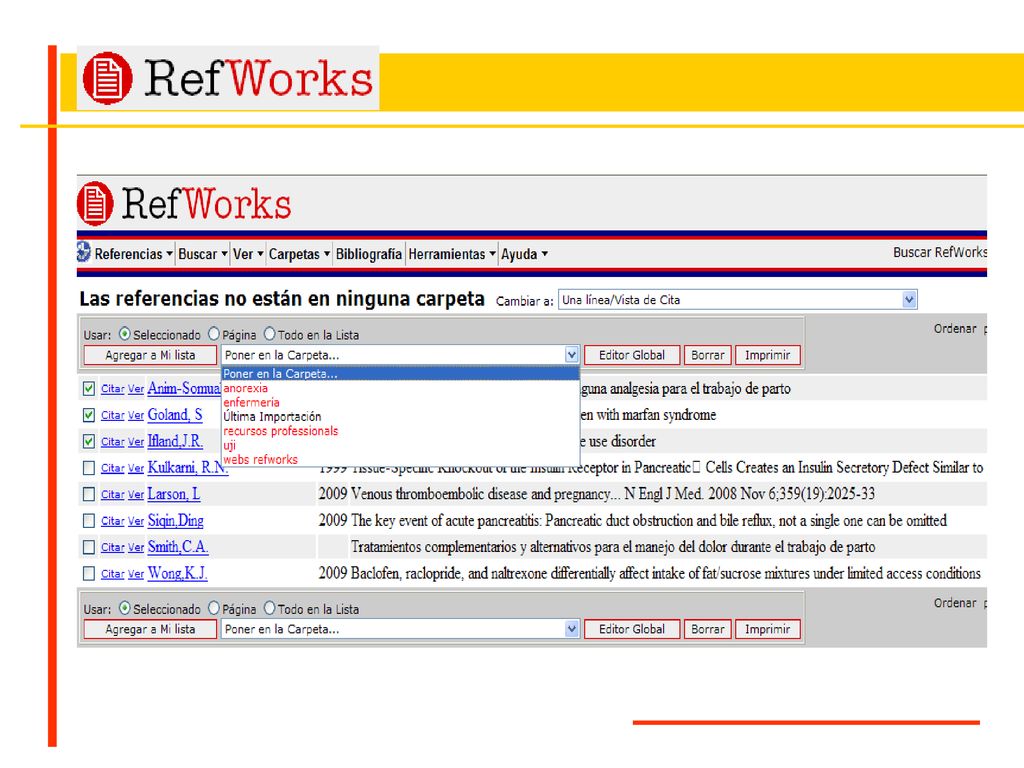Open the Goland, S author link

(x=175, y=415)
